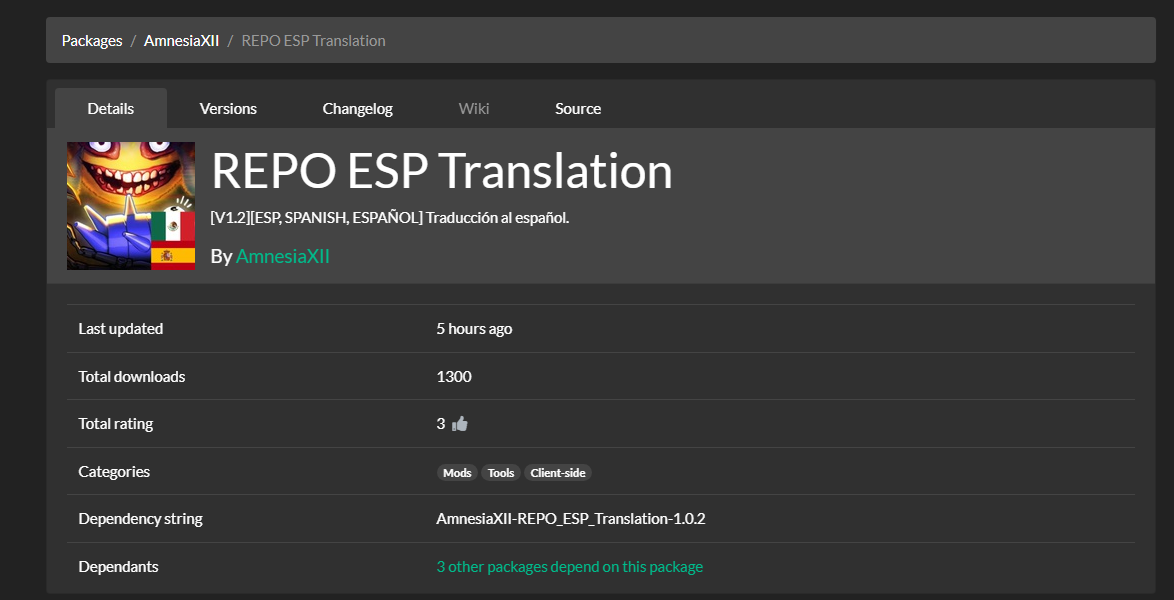Click the dependency string AmnesiaXII-REPO_ESP_Translation-1.0.2

(571, 519)
